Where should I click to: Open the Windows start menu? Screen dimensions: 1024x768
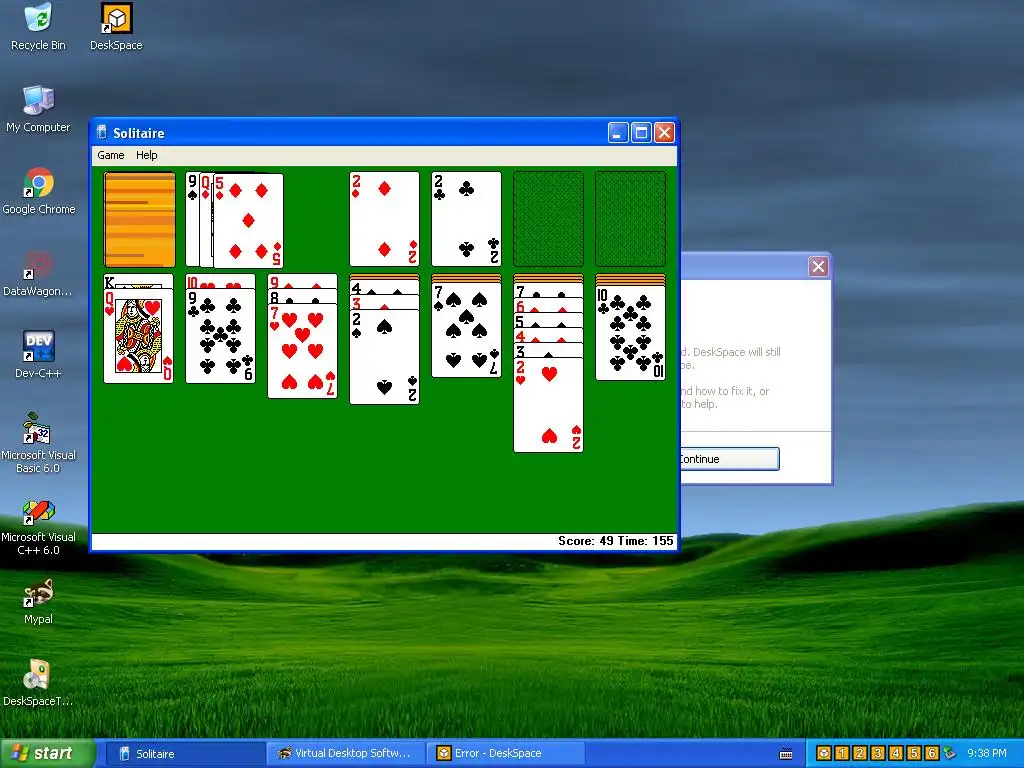(x=47, y=753)
